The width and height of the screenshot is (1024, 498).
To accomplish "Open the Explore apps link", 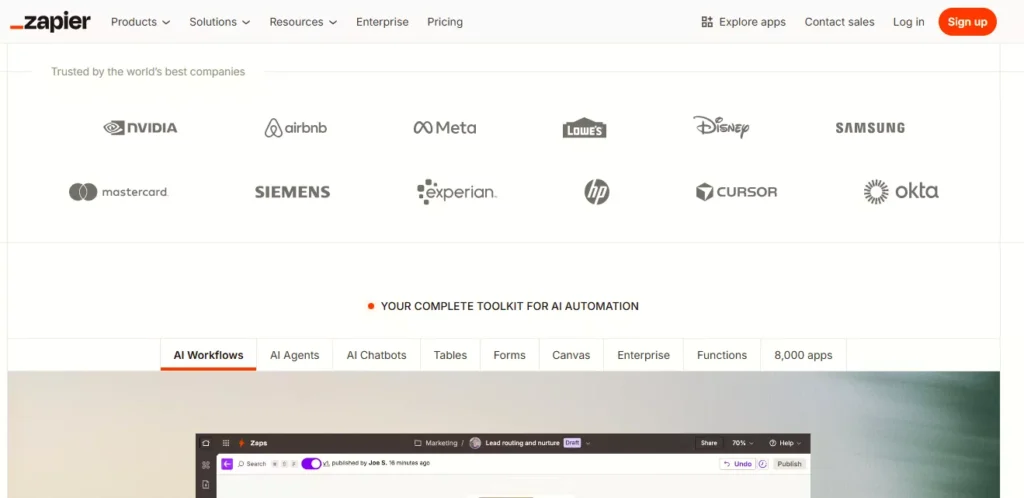I will click(743, 22).
